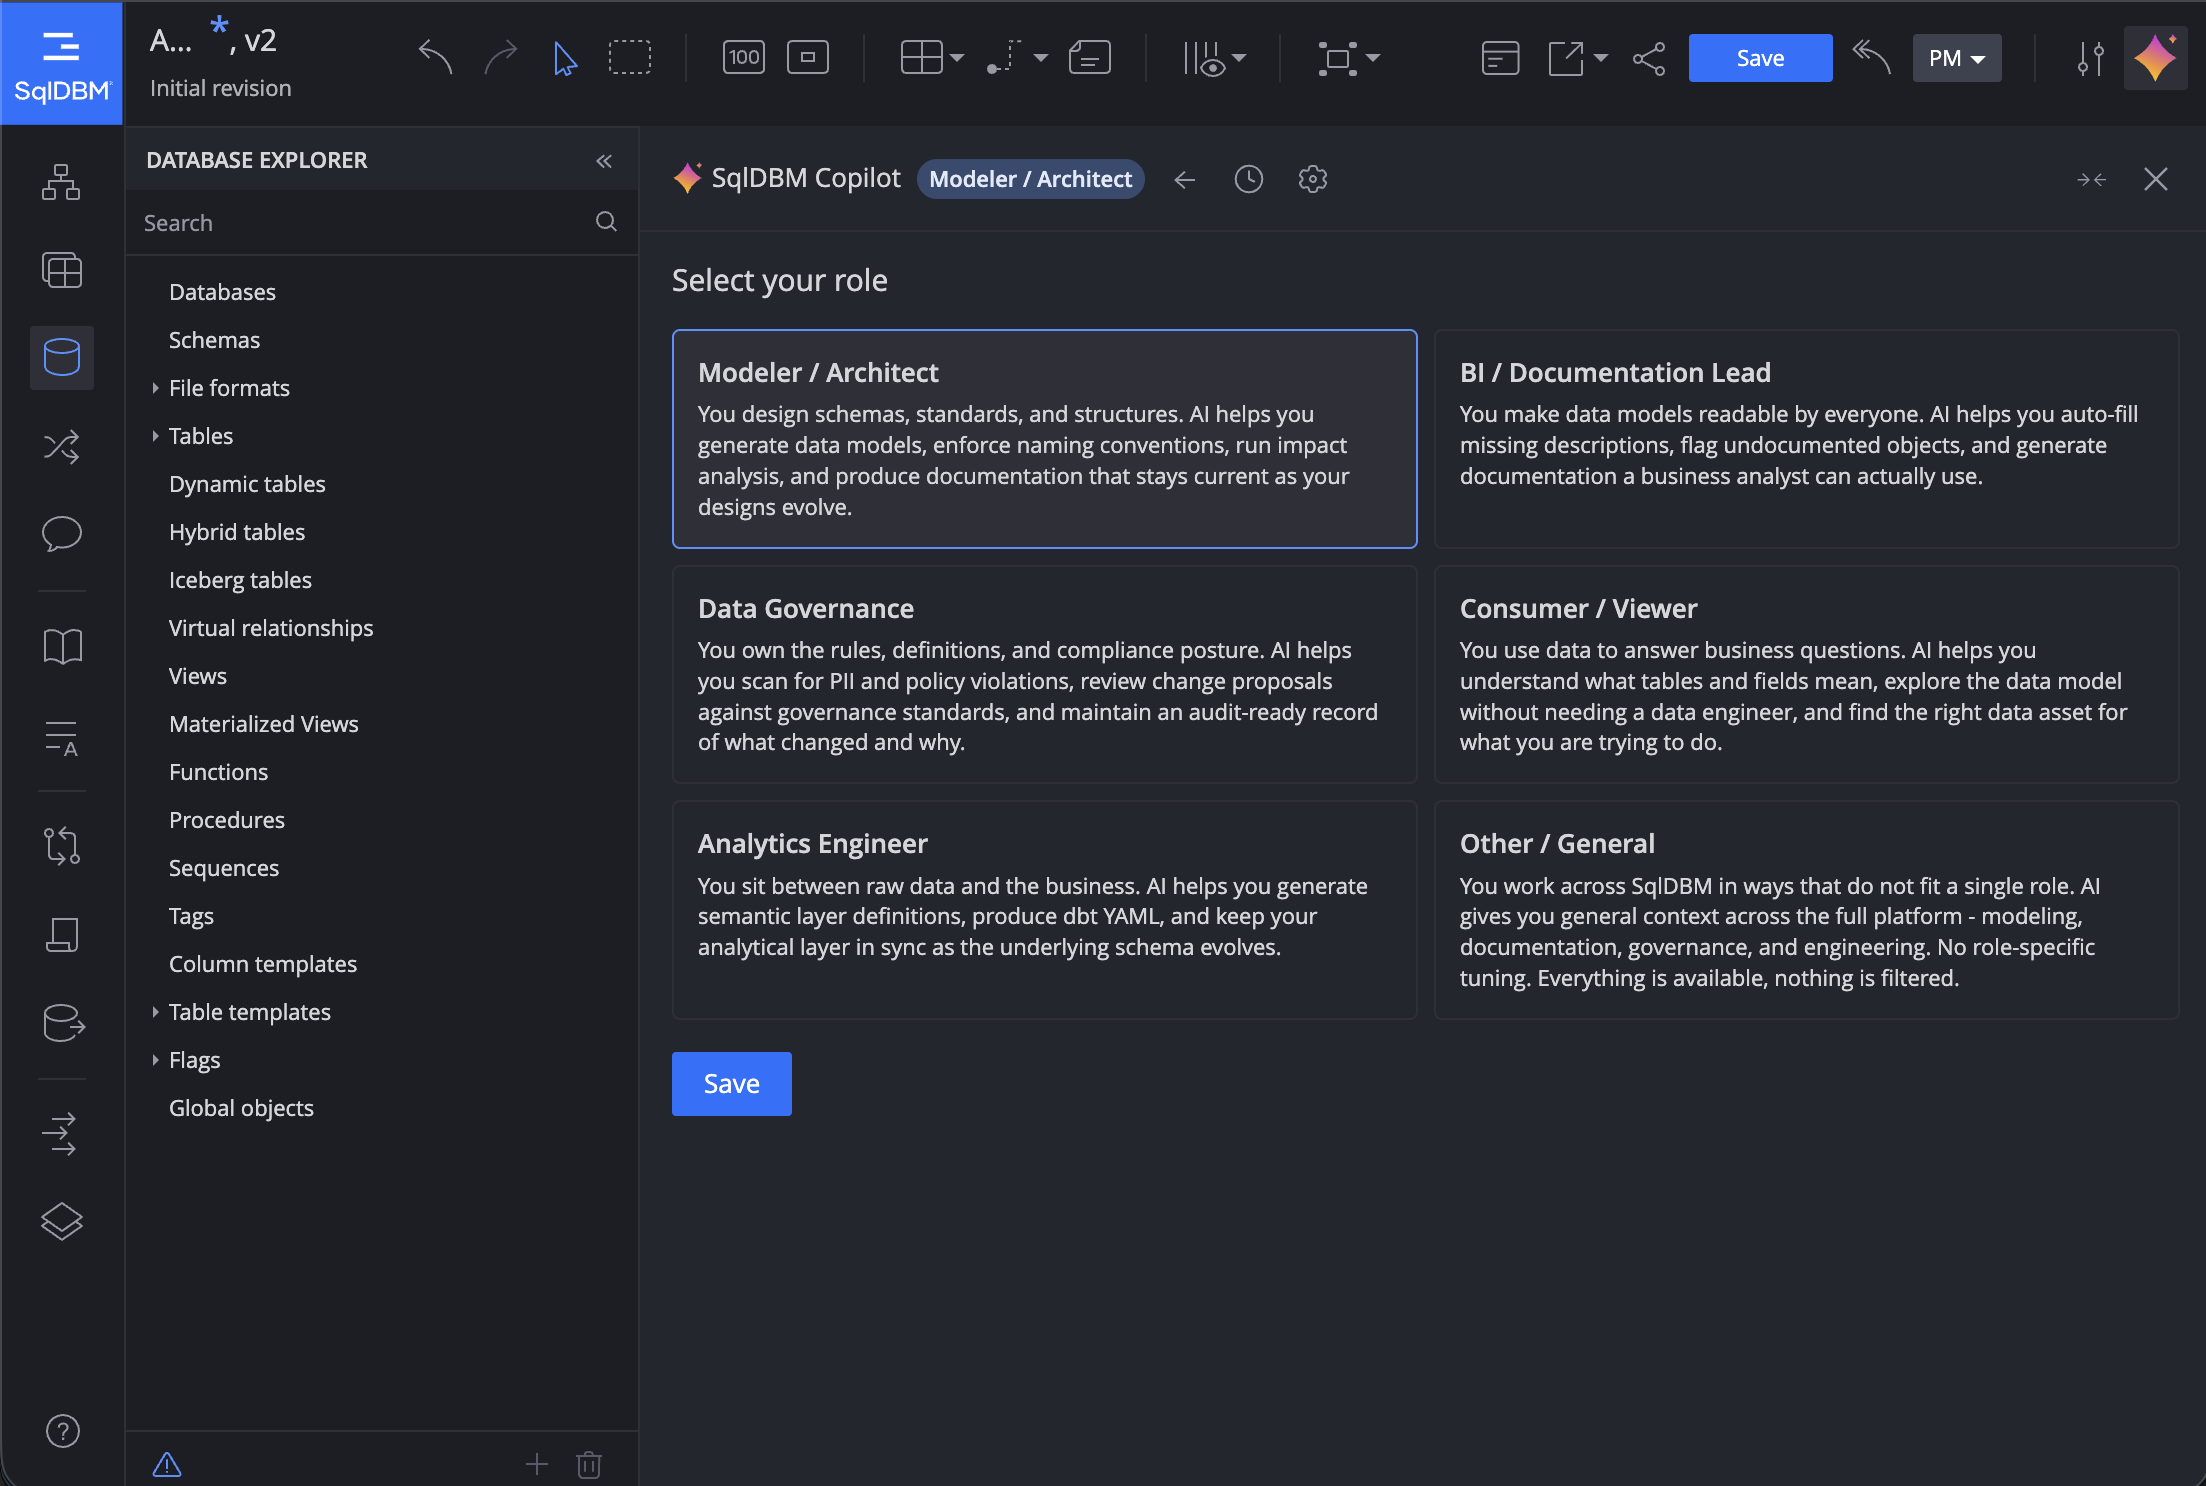Viewport: 2206px width, 1486px height.
Task: Open the relationship line dropdown
Action: click(x=1017, y=57)
